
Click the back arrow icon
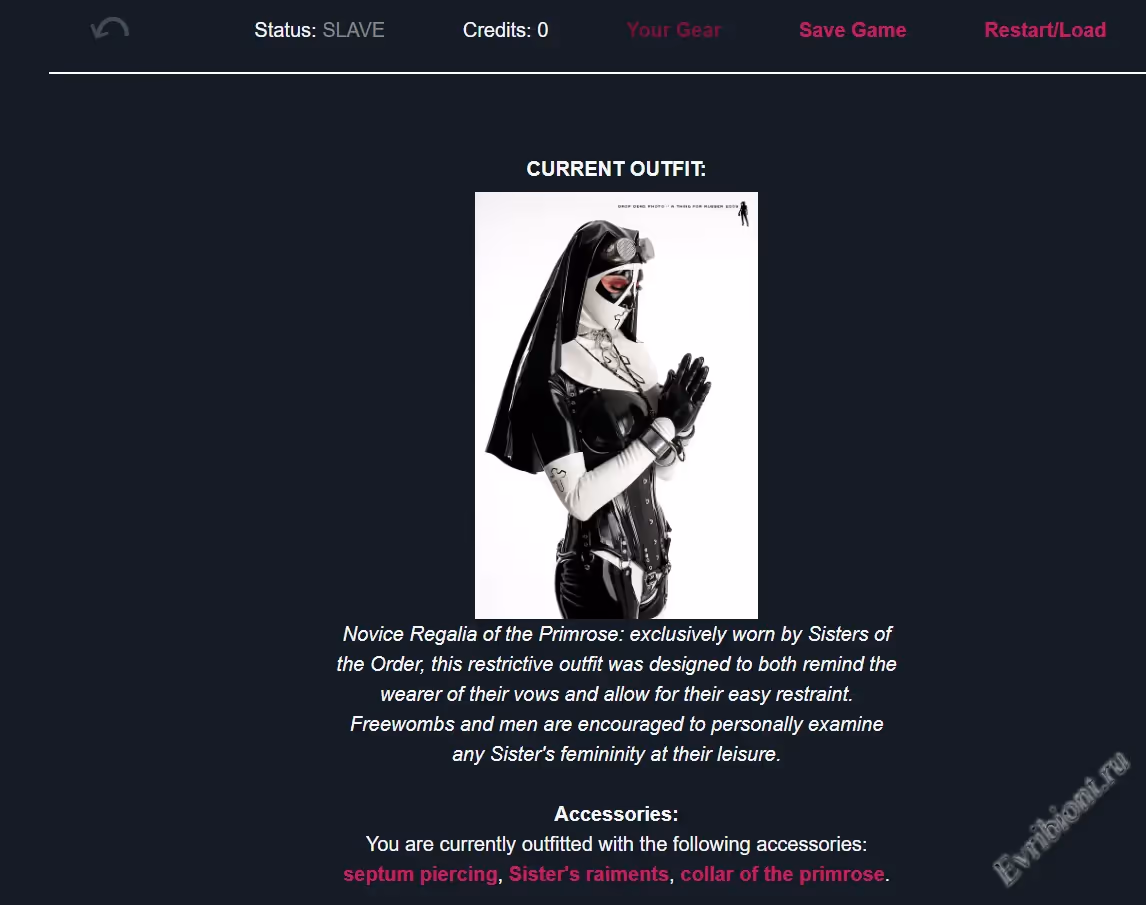[110, 29]
